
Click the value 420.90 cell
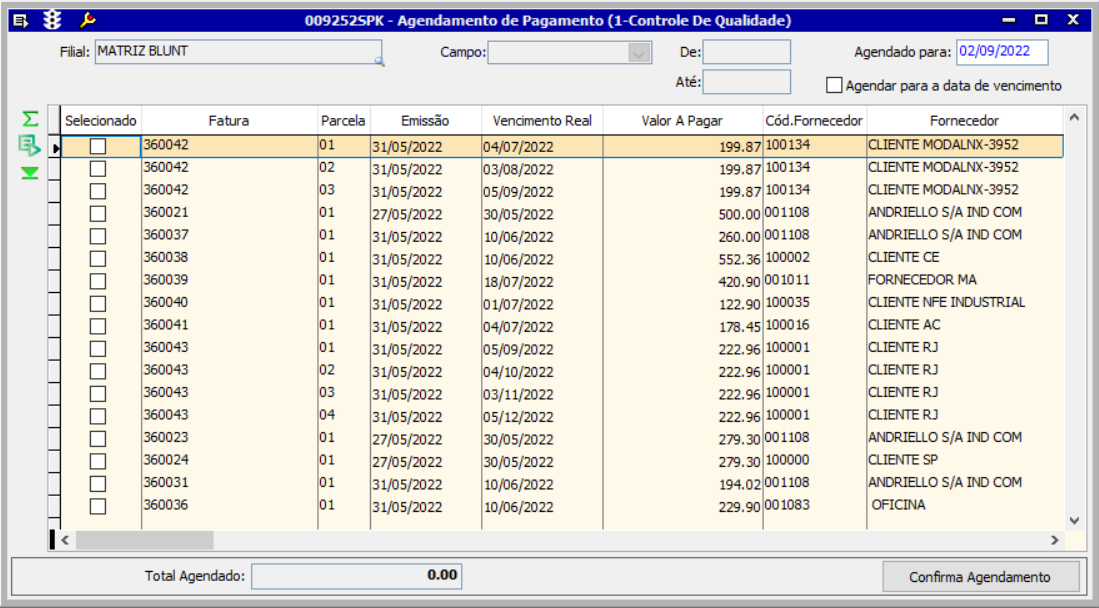(683, 281)
